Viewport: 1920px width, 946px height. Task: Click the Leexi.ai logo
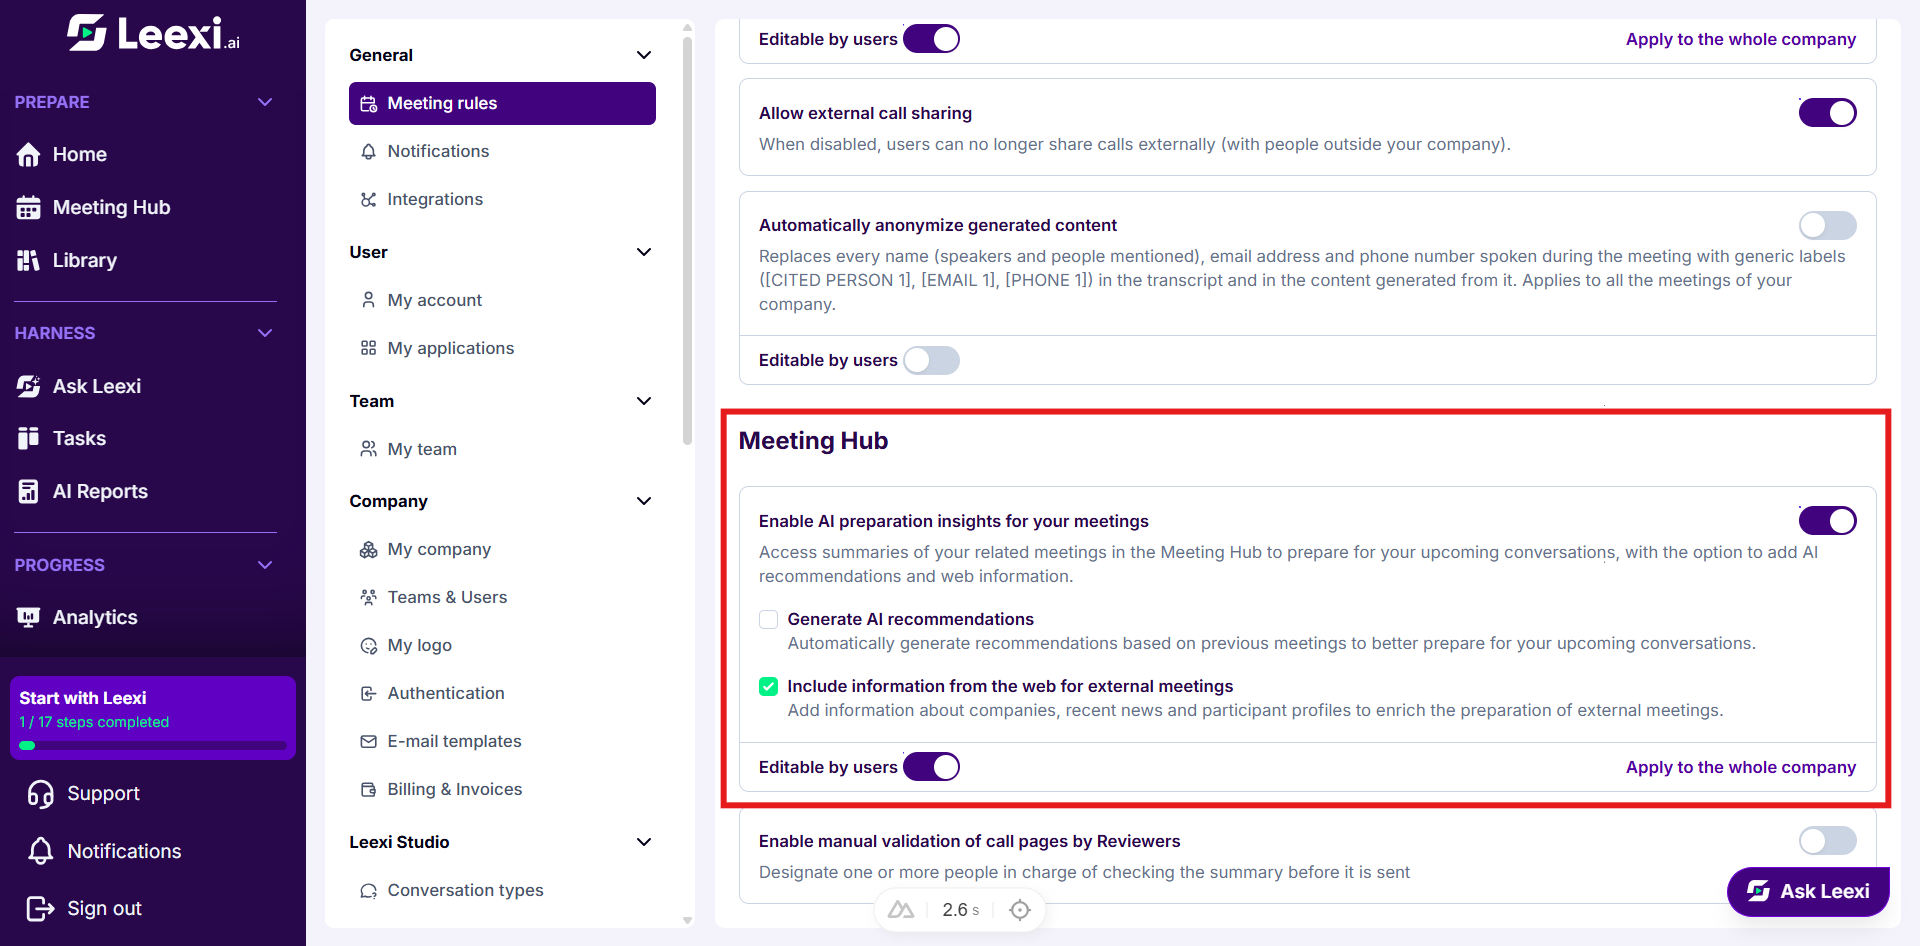pos(153,33)
